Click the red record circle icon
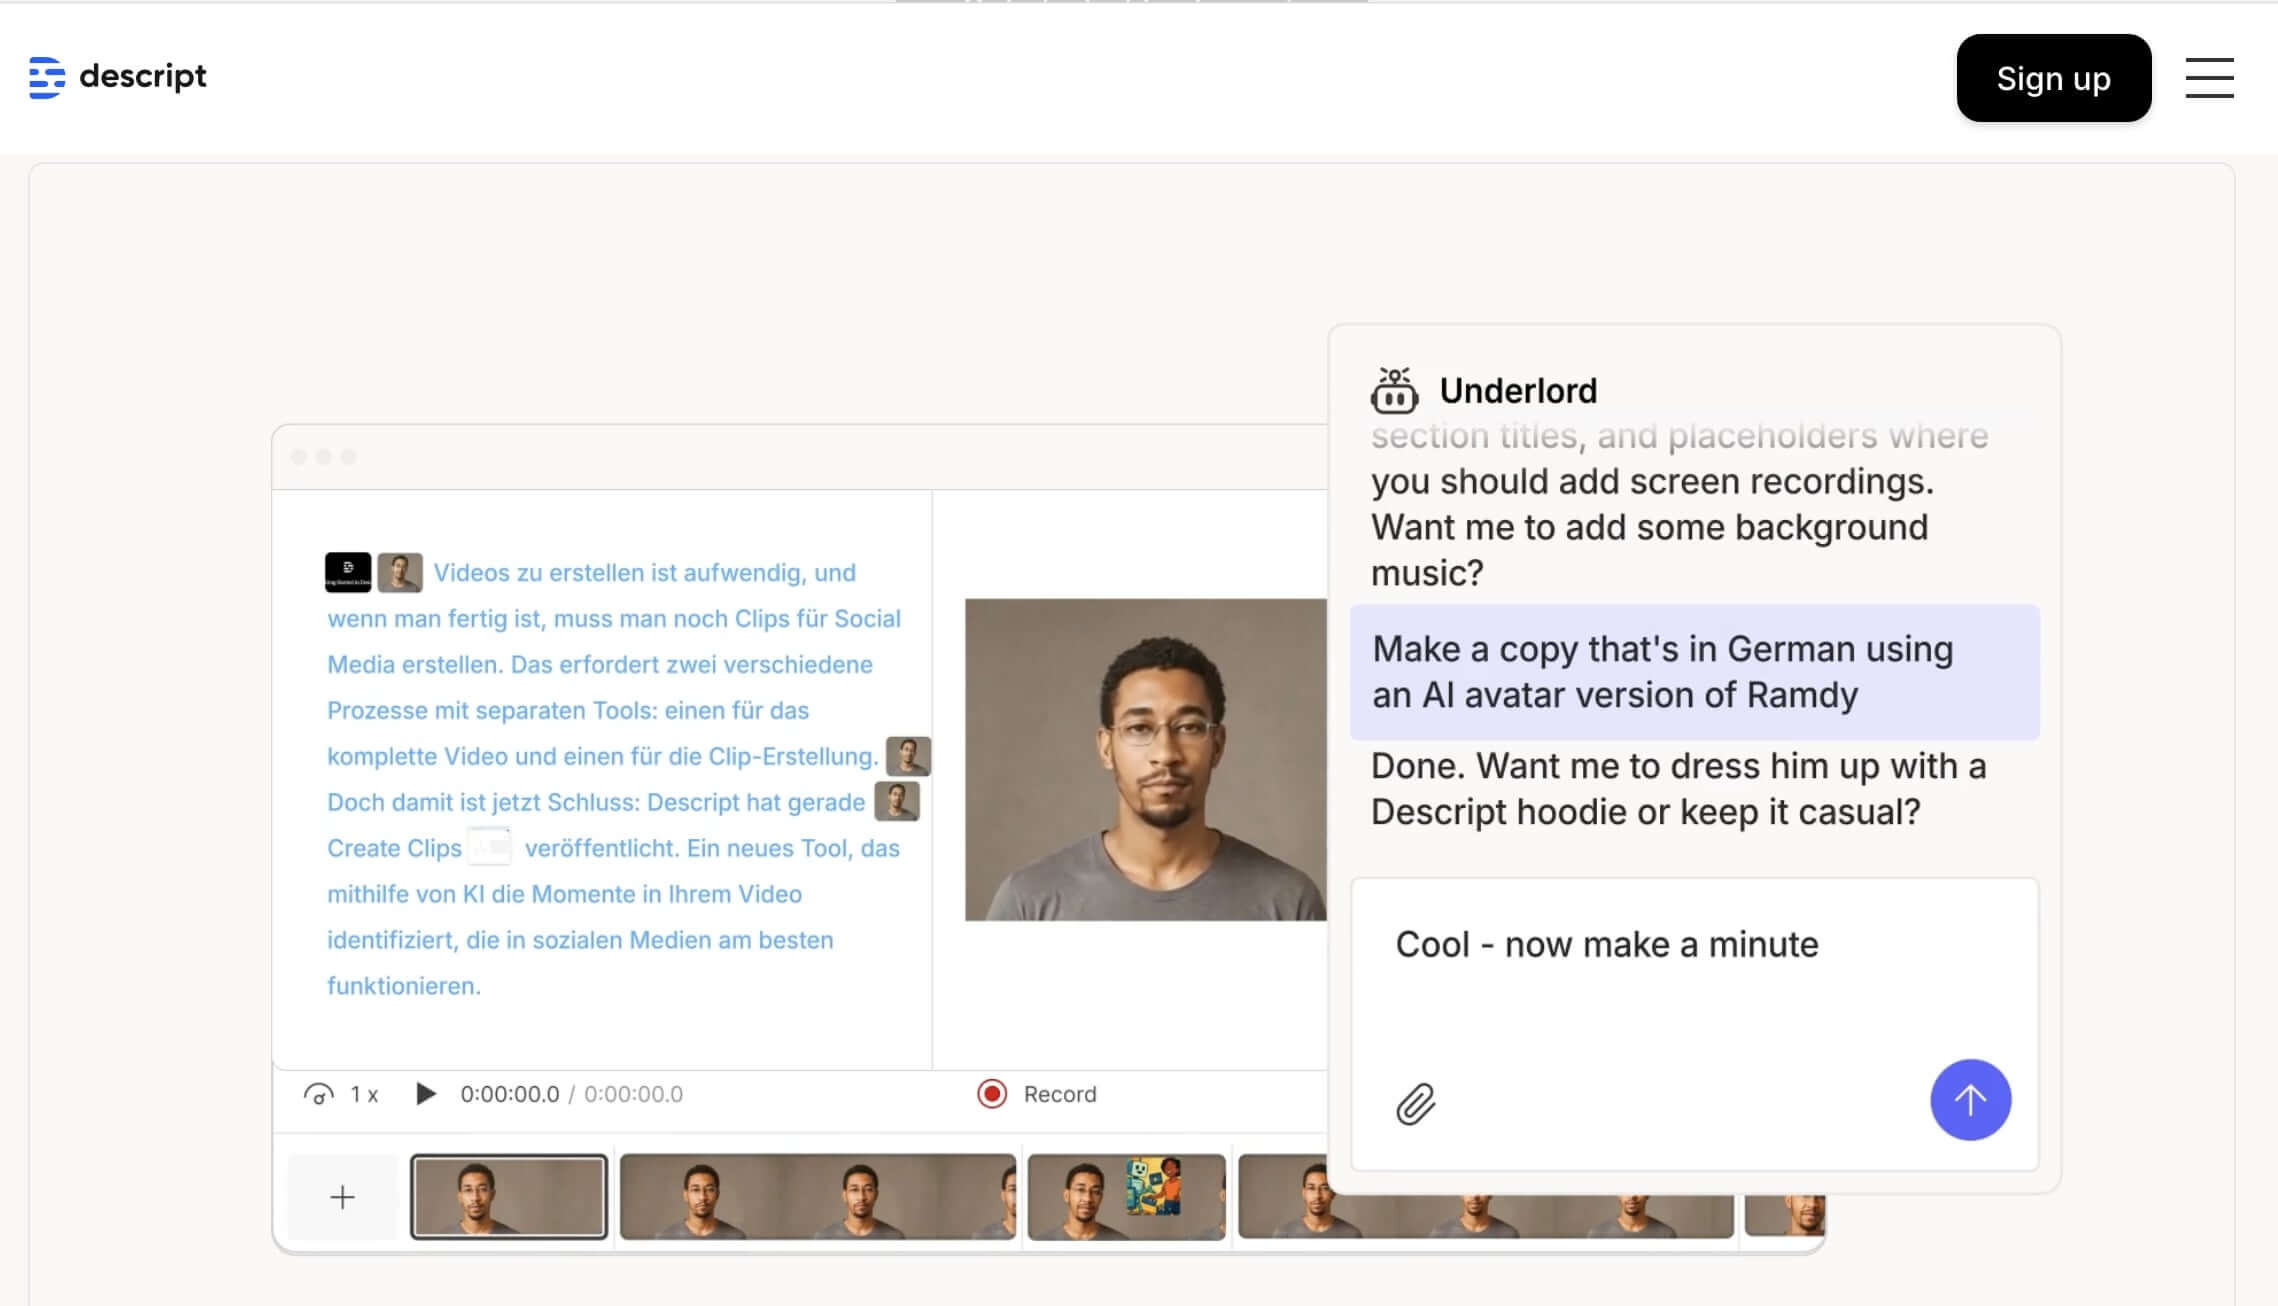 pos(992,1094)
